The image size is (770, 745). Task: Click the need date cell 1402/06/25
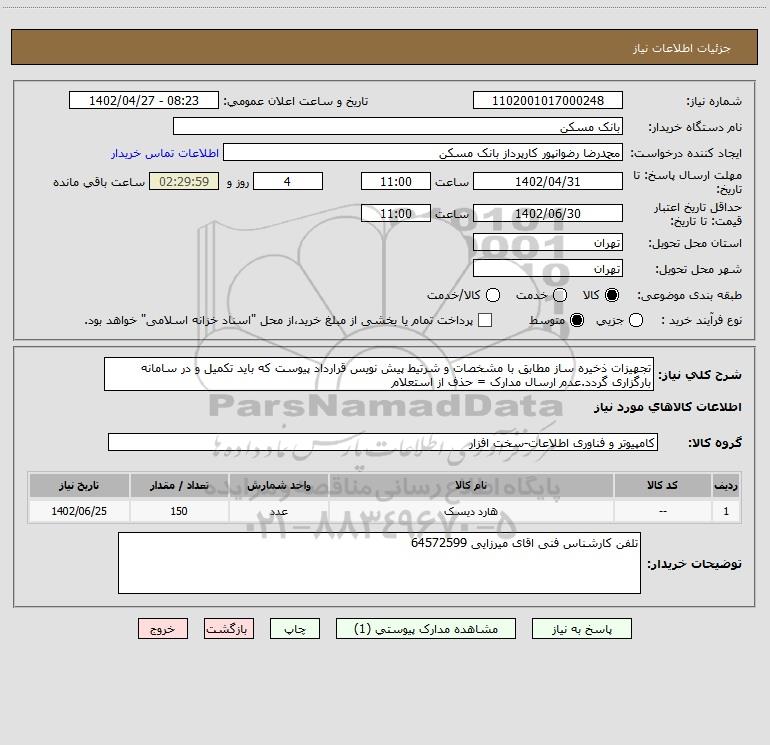(79, 511)
